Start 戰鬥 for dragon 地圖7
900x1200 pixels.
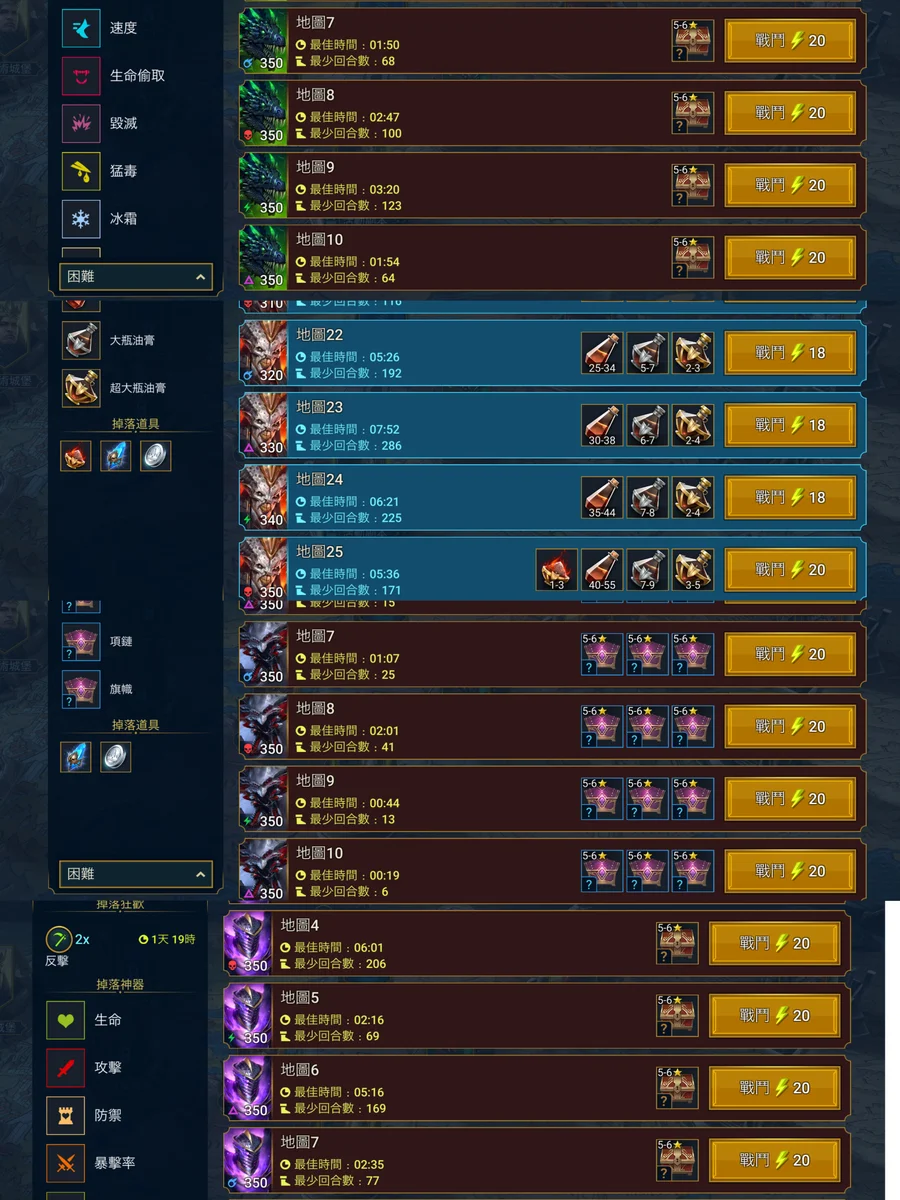pos(790,41)
